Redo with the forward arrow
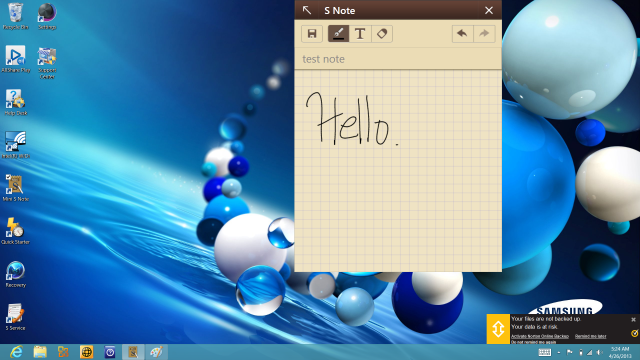Screen dimensions: 640x360 point(484,33)
